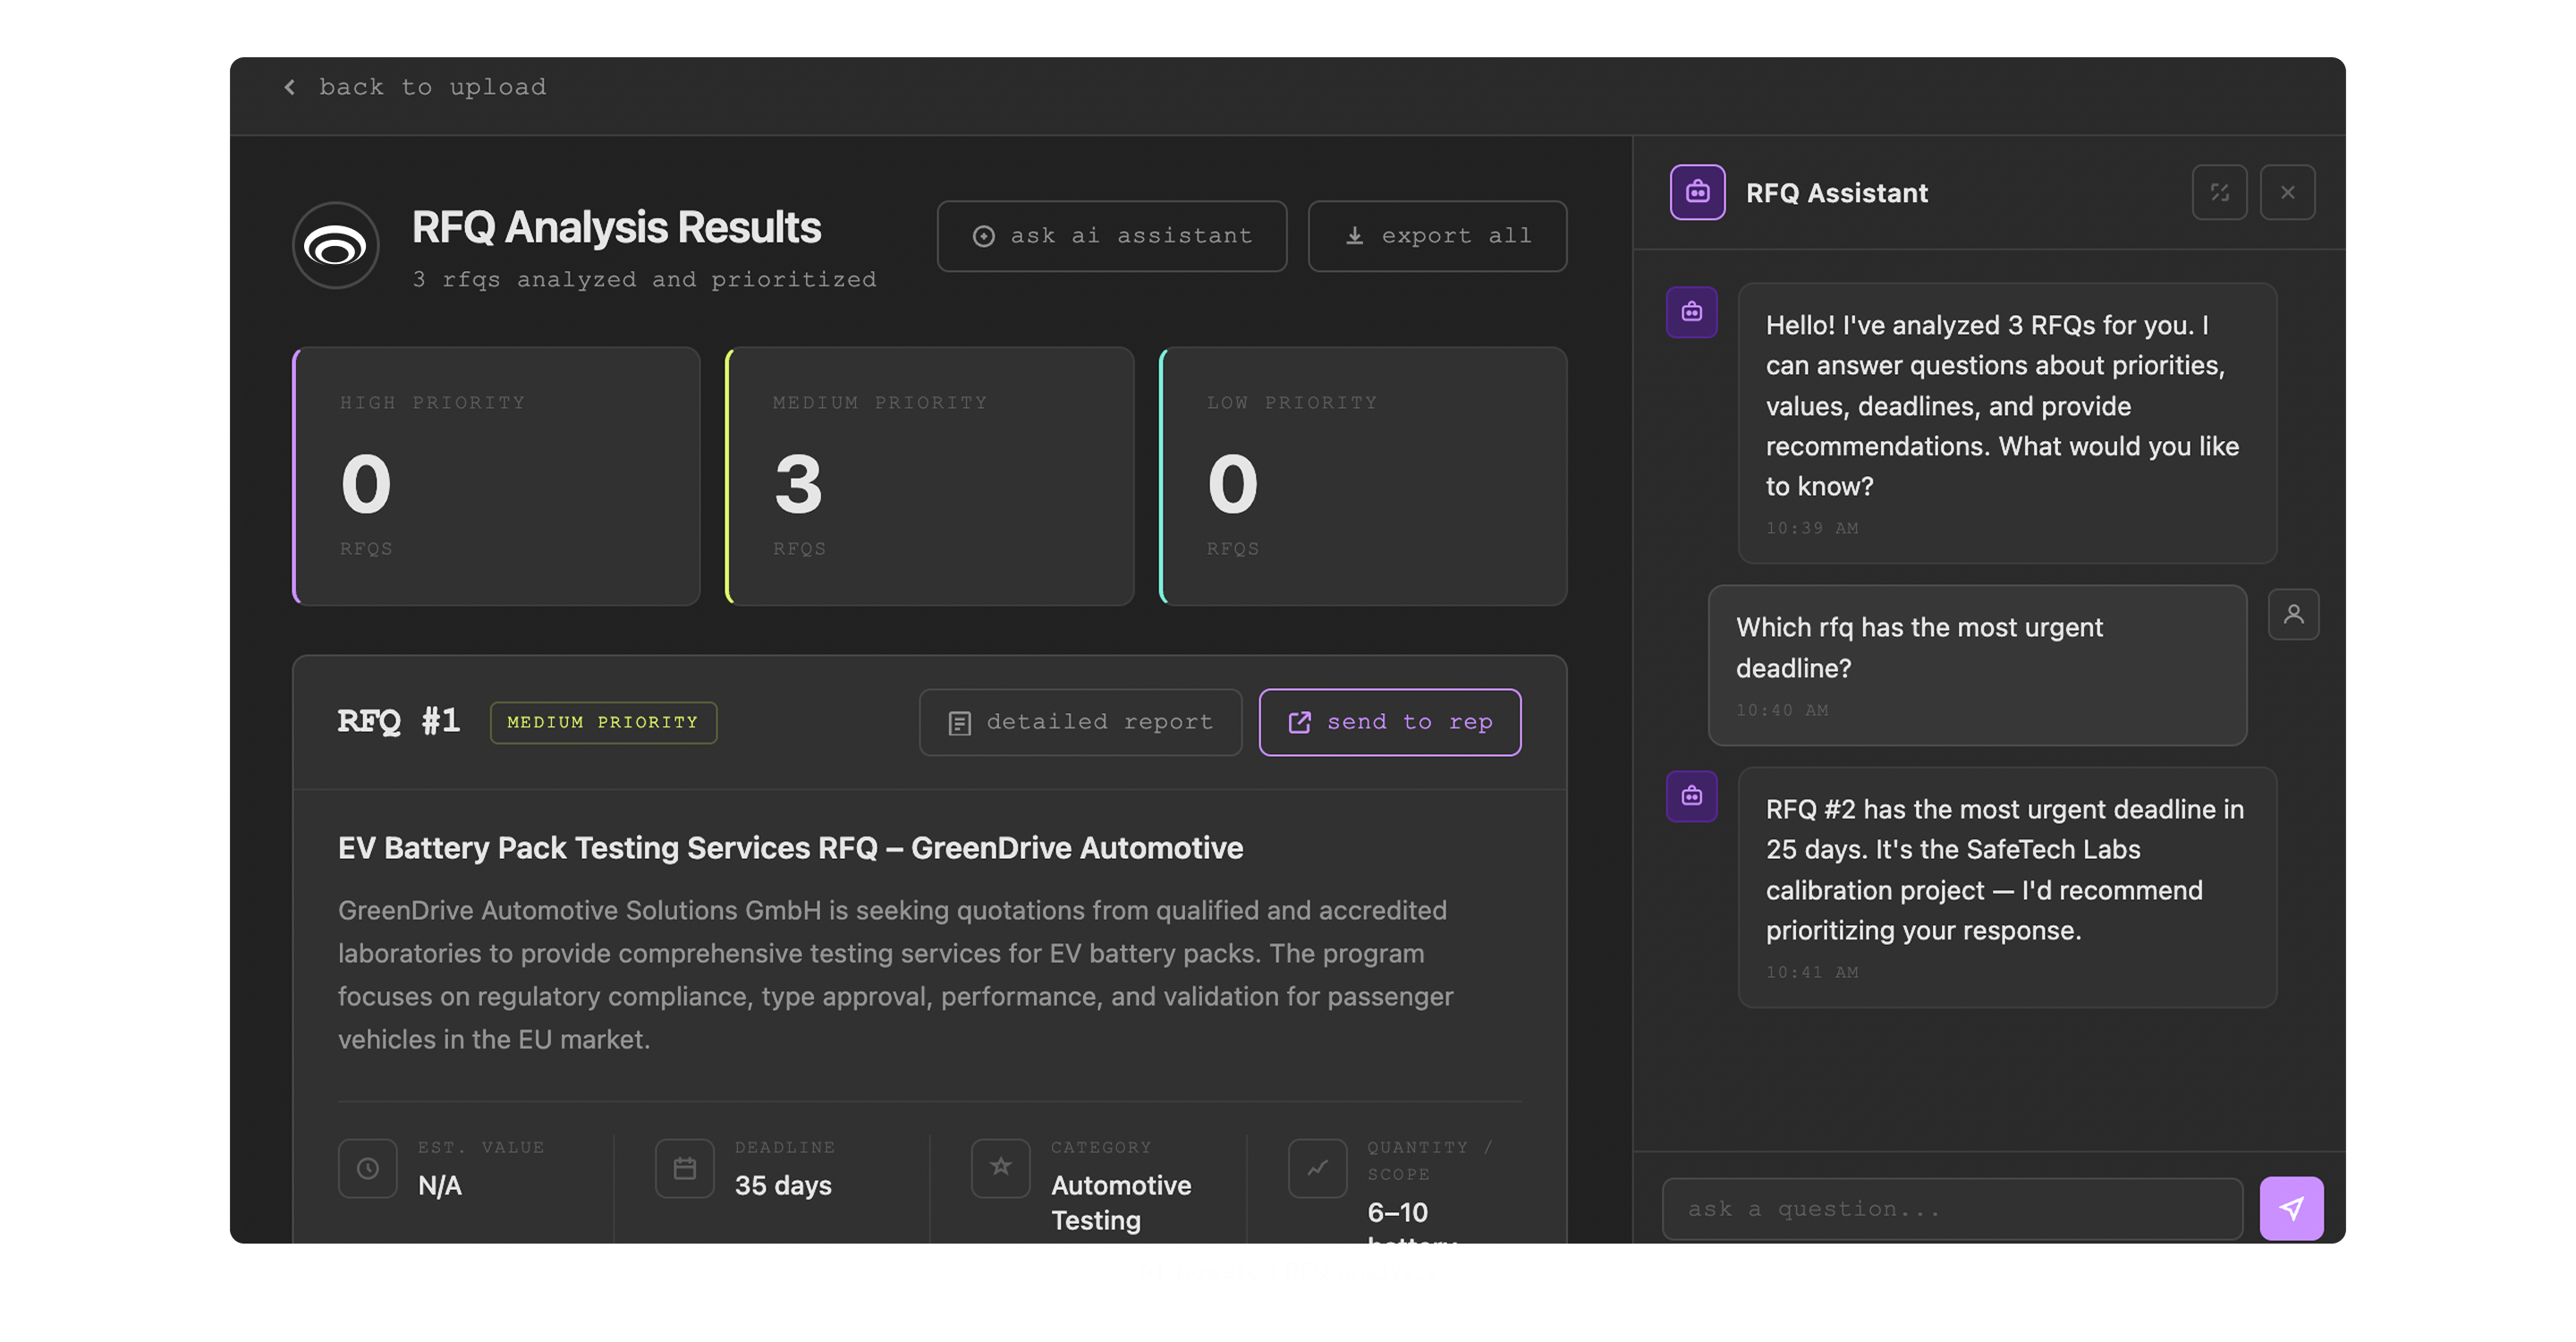Click the Medium Priority badge on RFQ #1
The width and height of the screenshot is (2576, 1342).
point(603,722)
